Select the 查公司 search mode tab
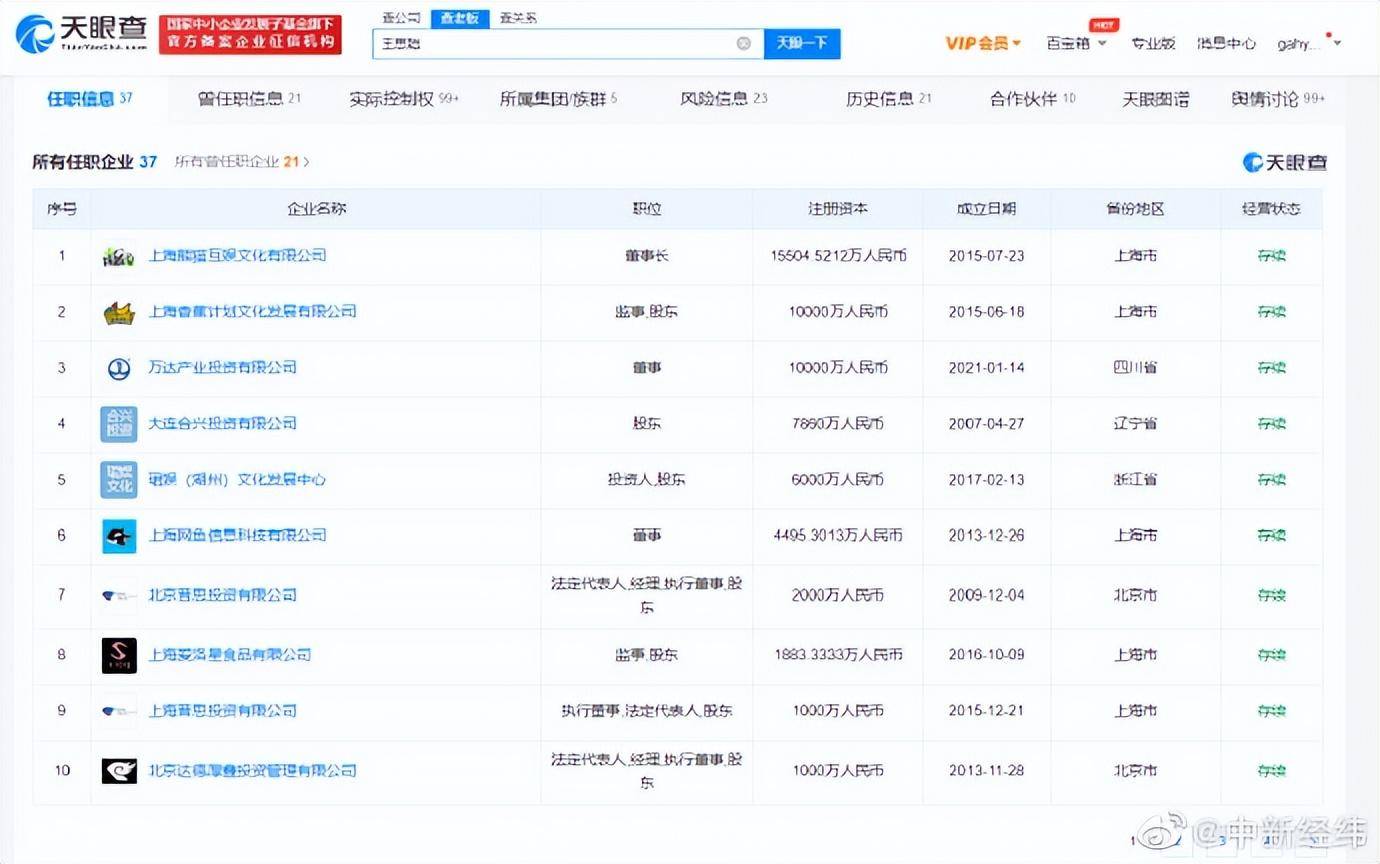The image size is (1380, 864). tap(402, 18)
